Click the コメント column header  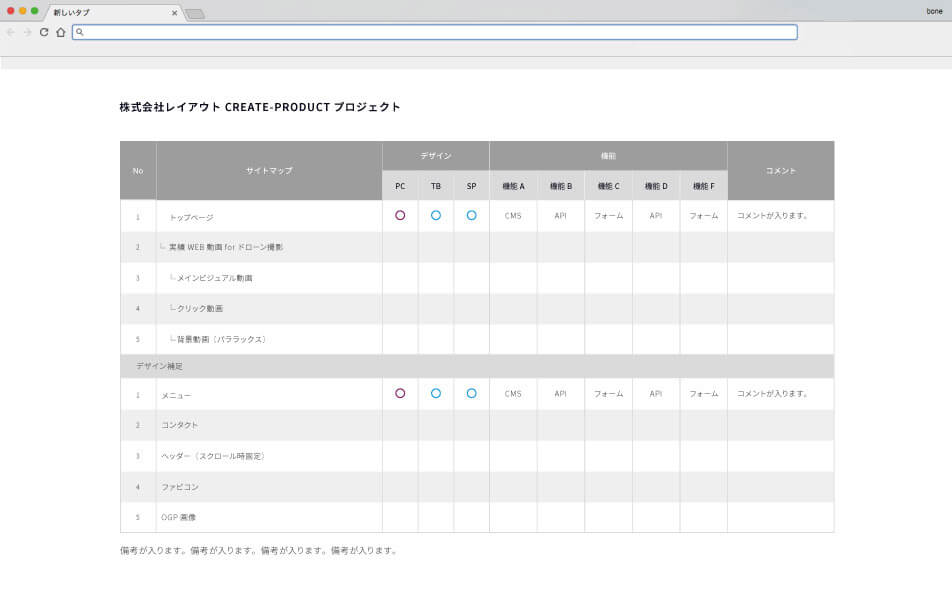[x=781, y=171]
